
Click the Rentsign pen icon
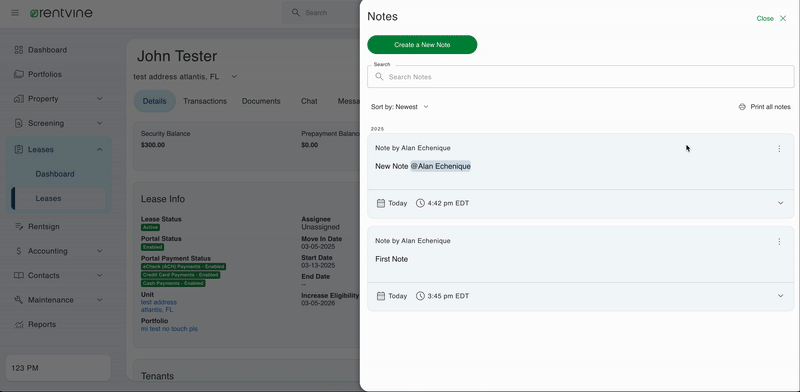tap(19, 226)
